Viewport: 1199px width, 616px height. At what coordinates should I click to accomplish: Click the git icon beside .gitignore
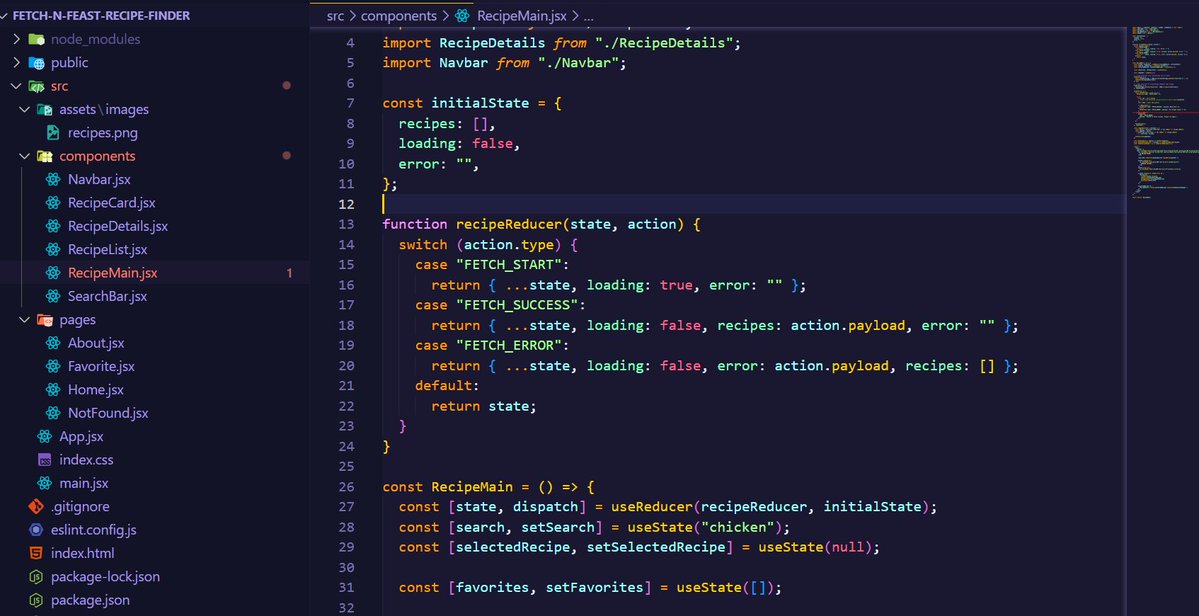point(36,507)
